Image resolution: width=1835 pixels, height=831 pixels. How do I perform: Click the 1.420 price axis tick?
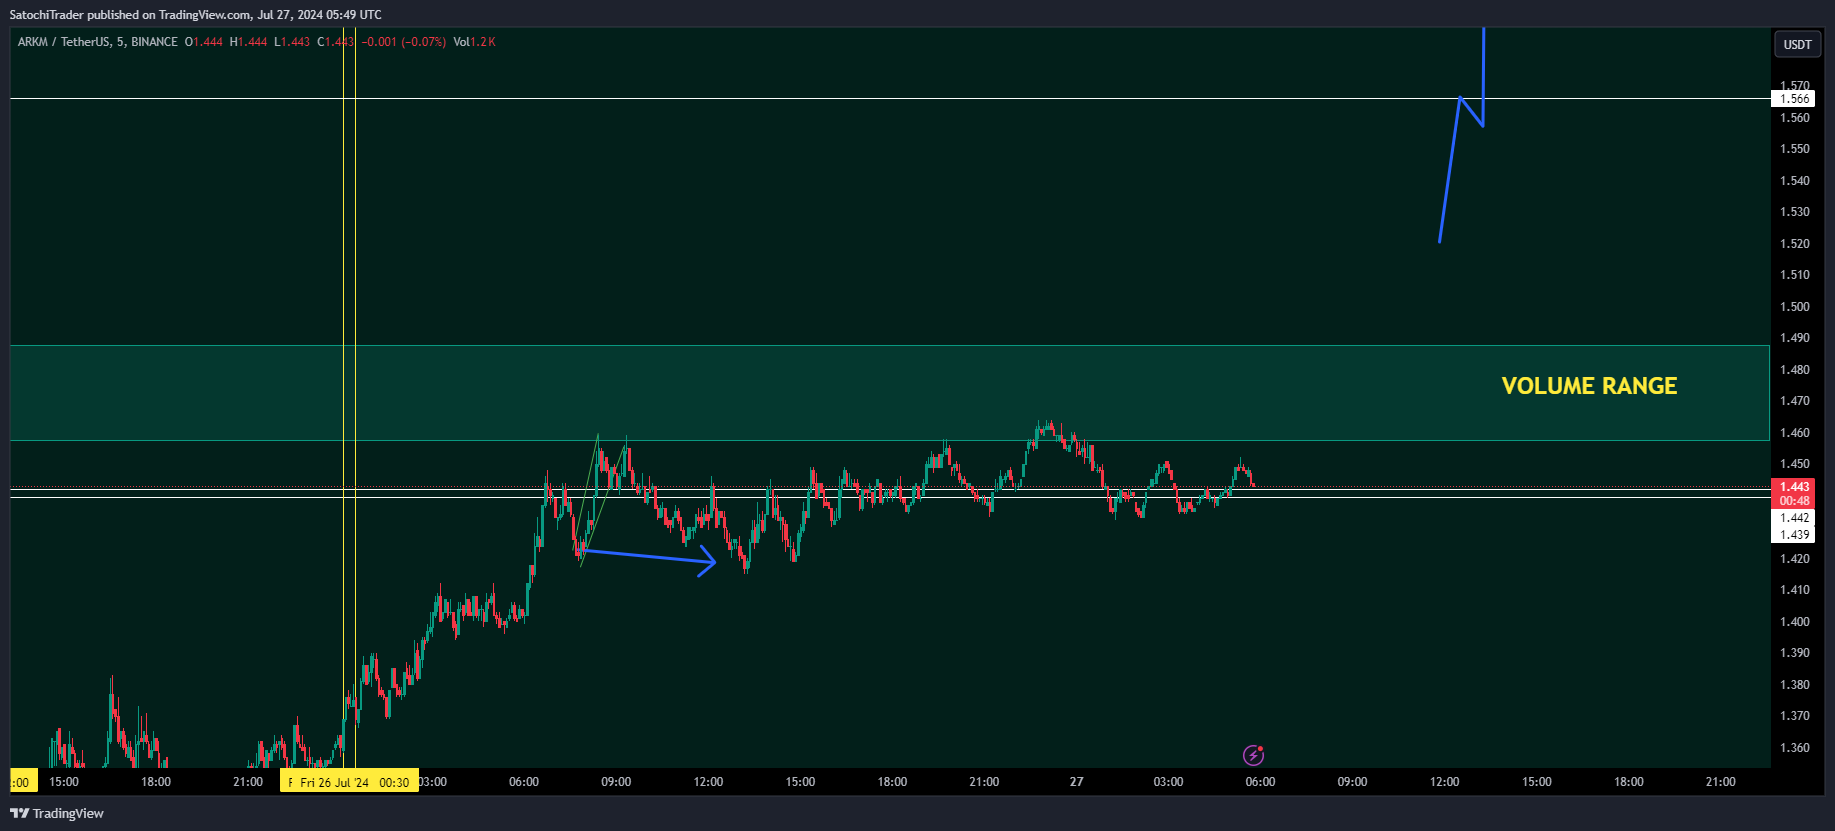coord(1794,559)
